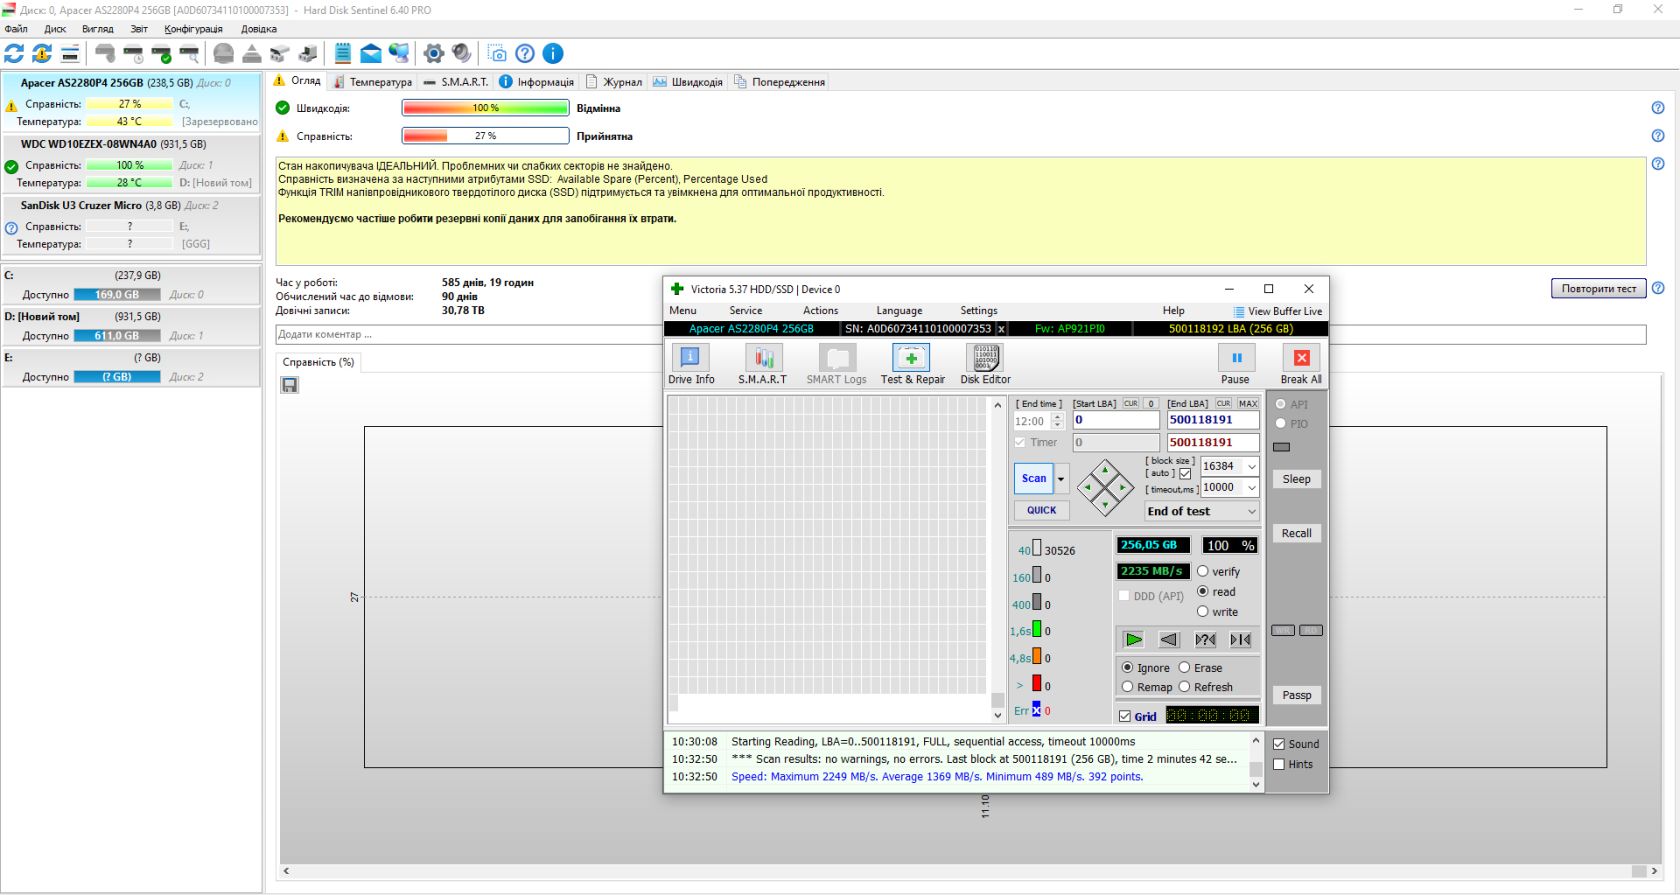Enable the Hints checkbox in Victoria
Viewport: 1680px width, 895px height.
tap(1279, 764)
